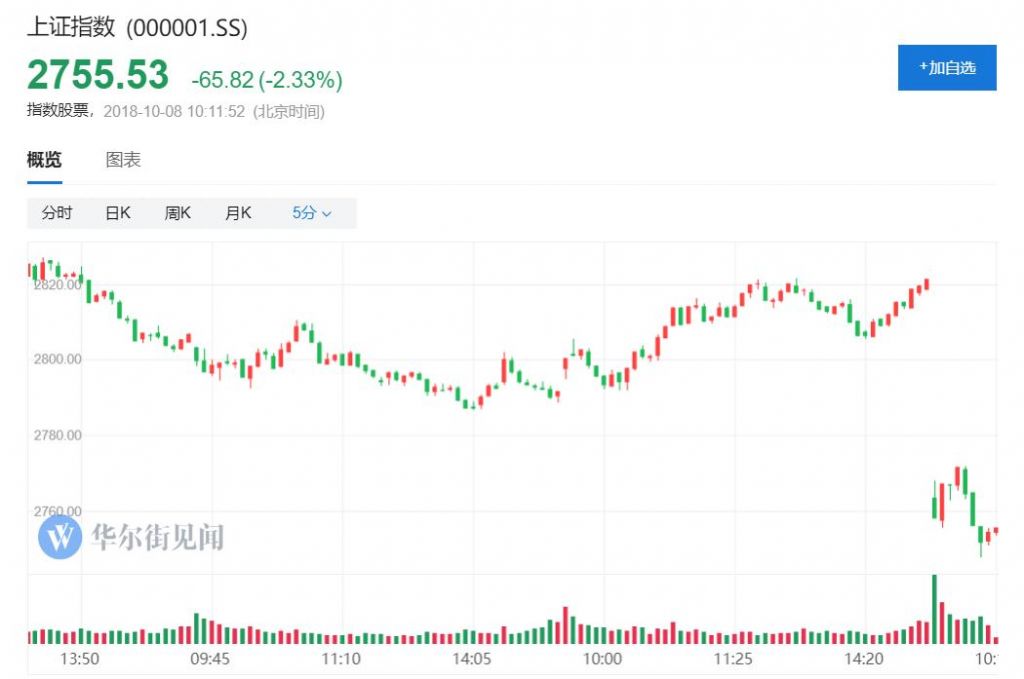Image resolution: width=1024 pixels, height=679 pixels.
Task: Click the 09:45 time axis label
Action: coord(210,659)
